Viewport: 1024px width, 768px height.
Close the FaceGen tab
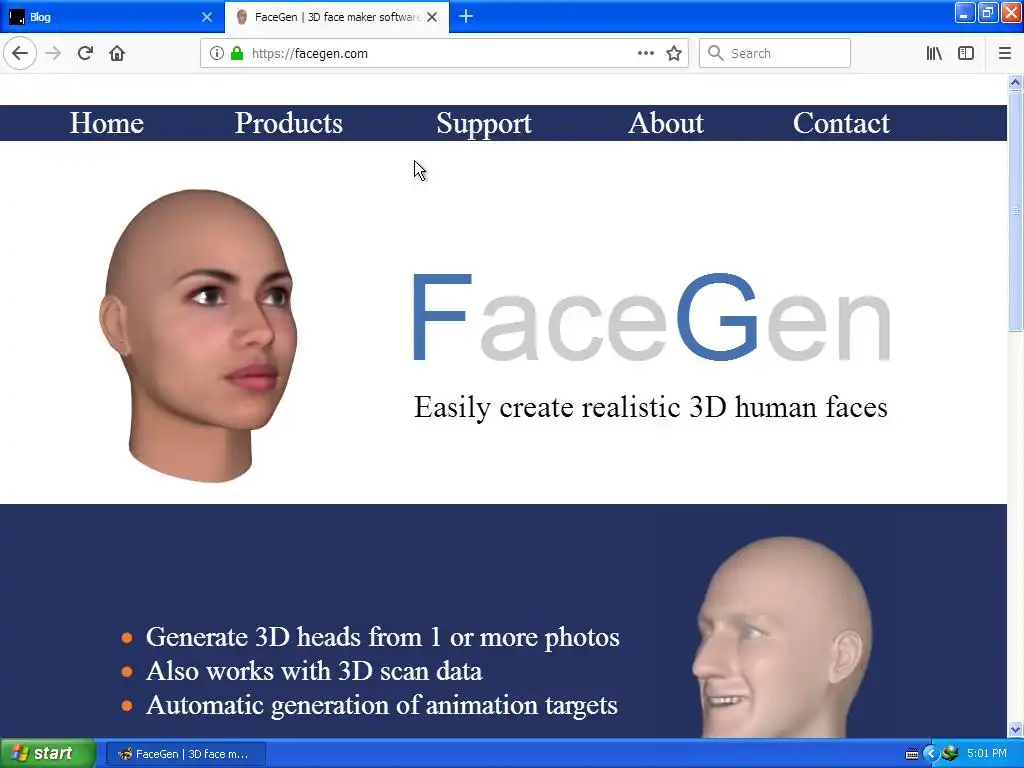click(x=432, y=17)
